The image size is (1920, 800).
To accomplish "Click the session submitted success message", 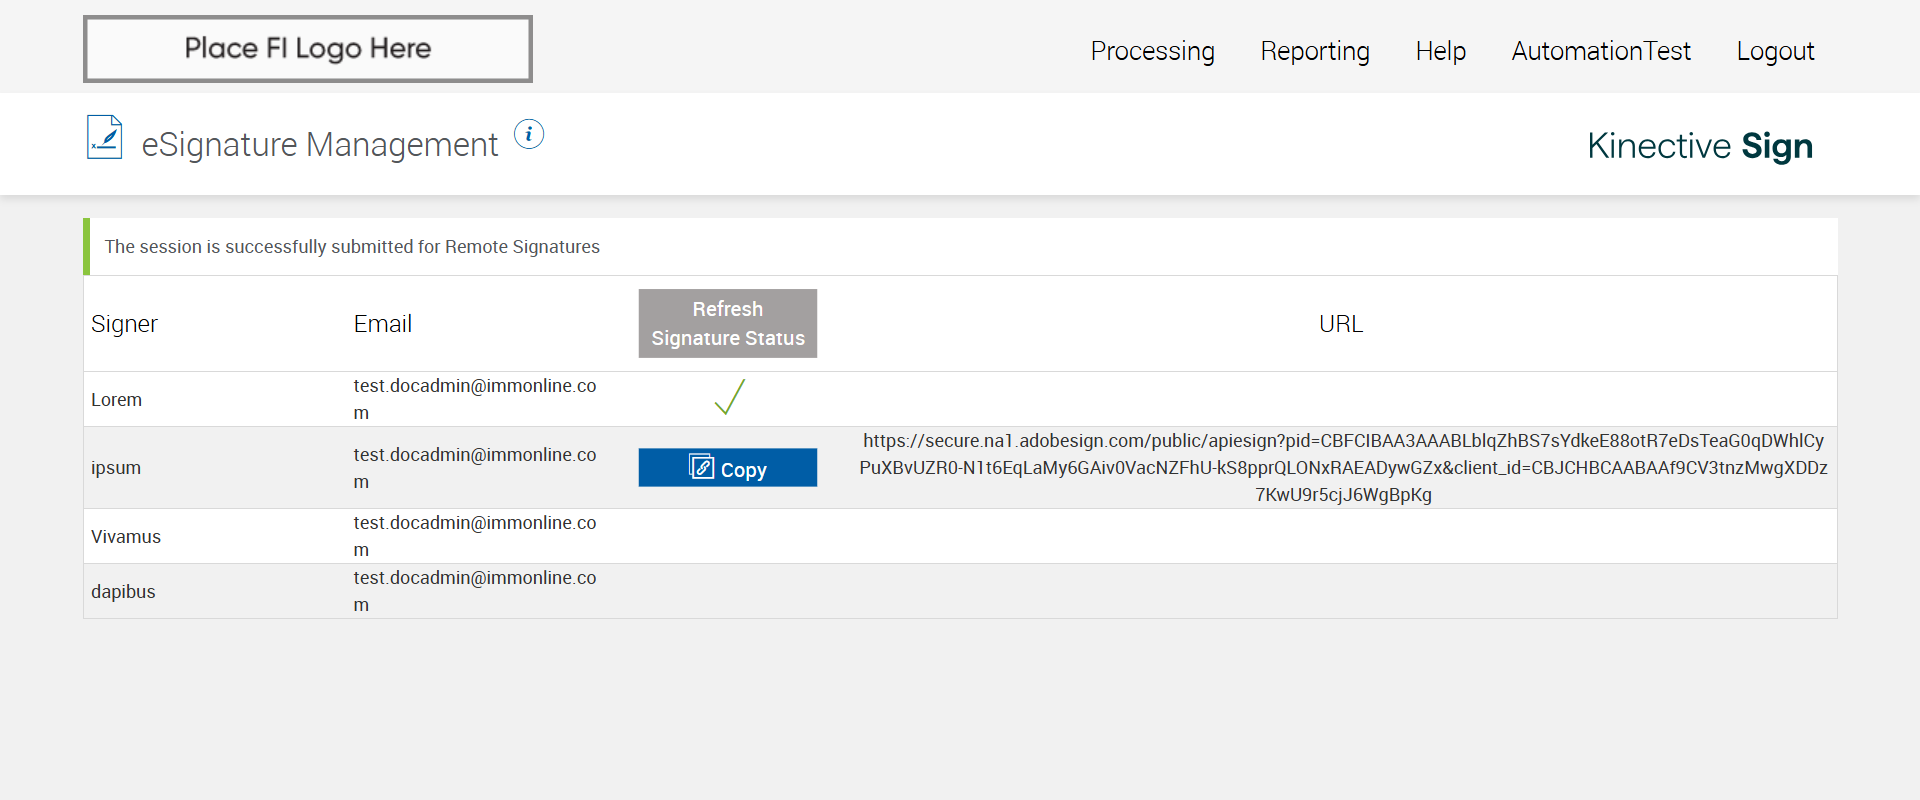I will pos(352,247).
